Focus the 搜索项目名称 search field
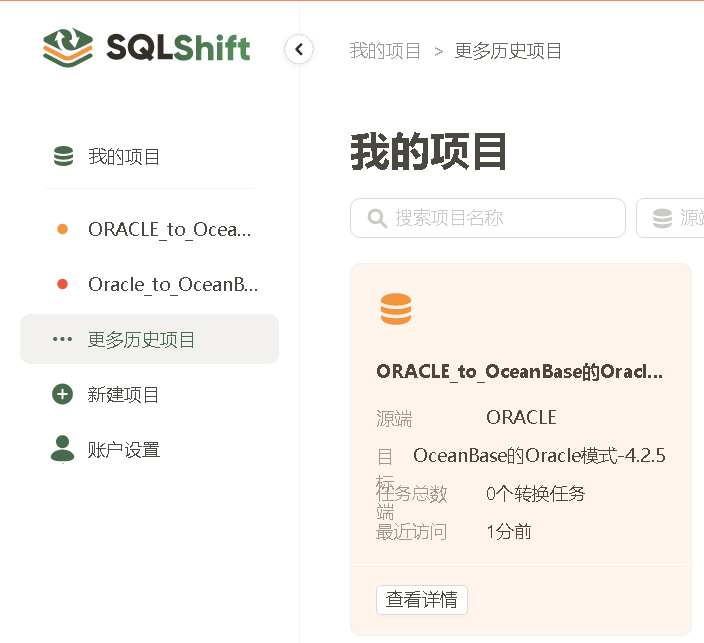Viewport: 704px width, 643px height. click(x=488, y=218)
